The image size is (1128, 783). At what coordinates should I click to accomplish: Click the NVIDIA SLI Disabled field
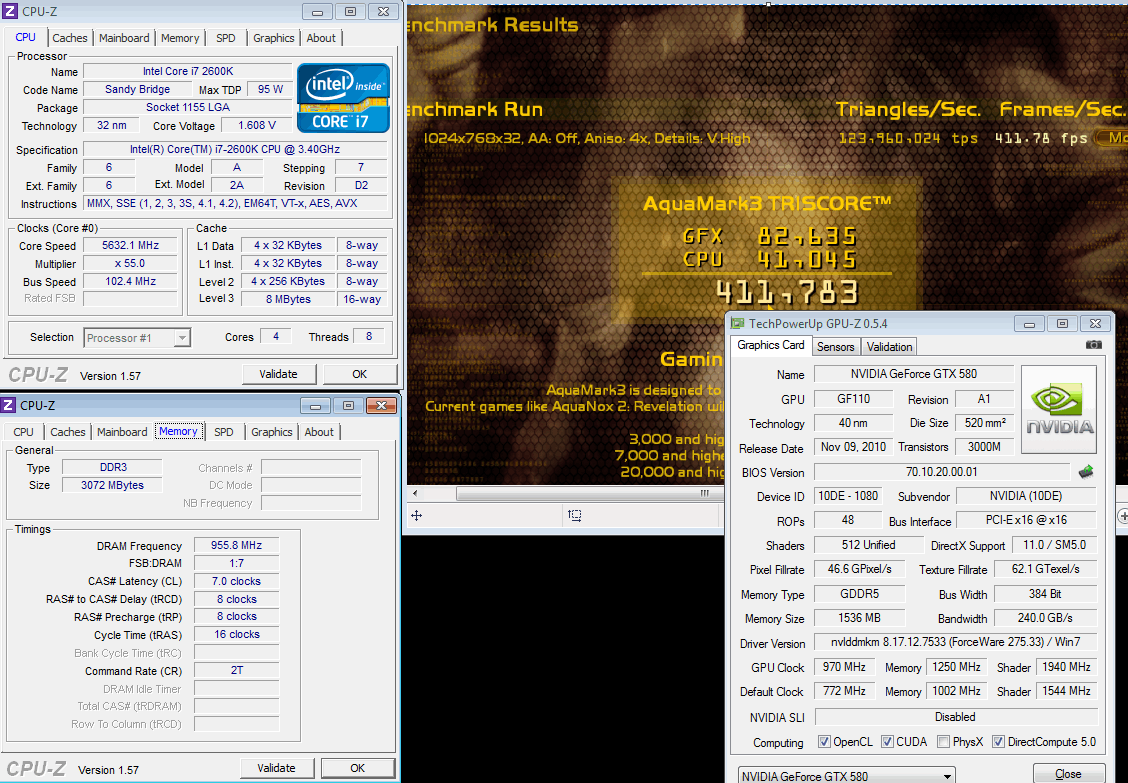(955, 717)
